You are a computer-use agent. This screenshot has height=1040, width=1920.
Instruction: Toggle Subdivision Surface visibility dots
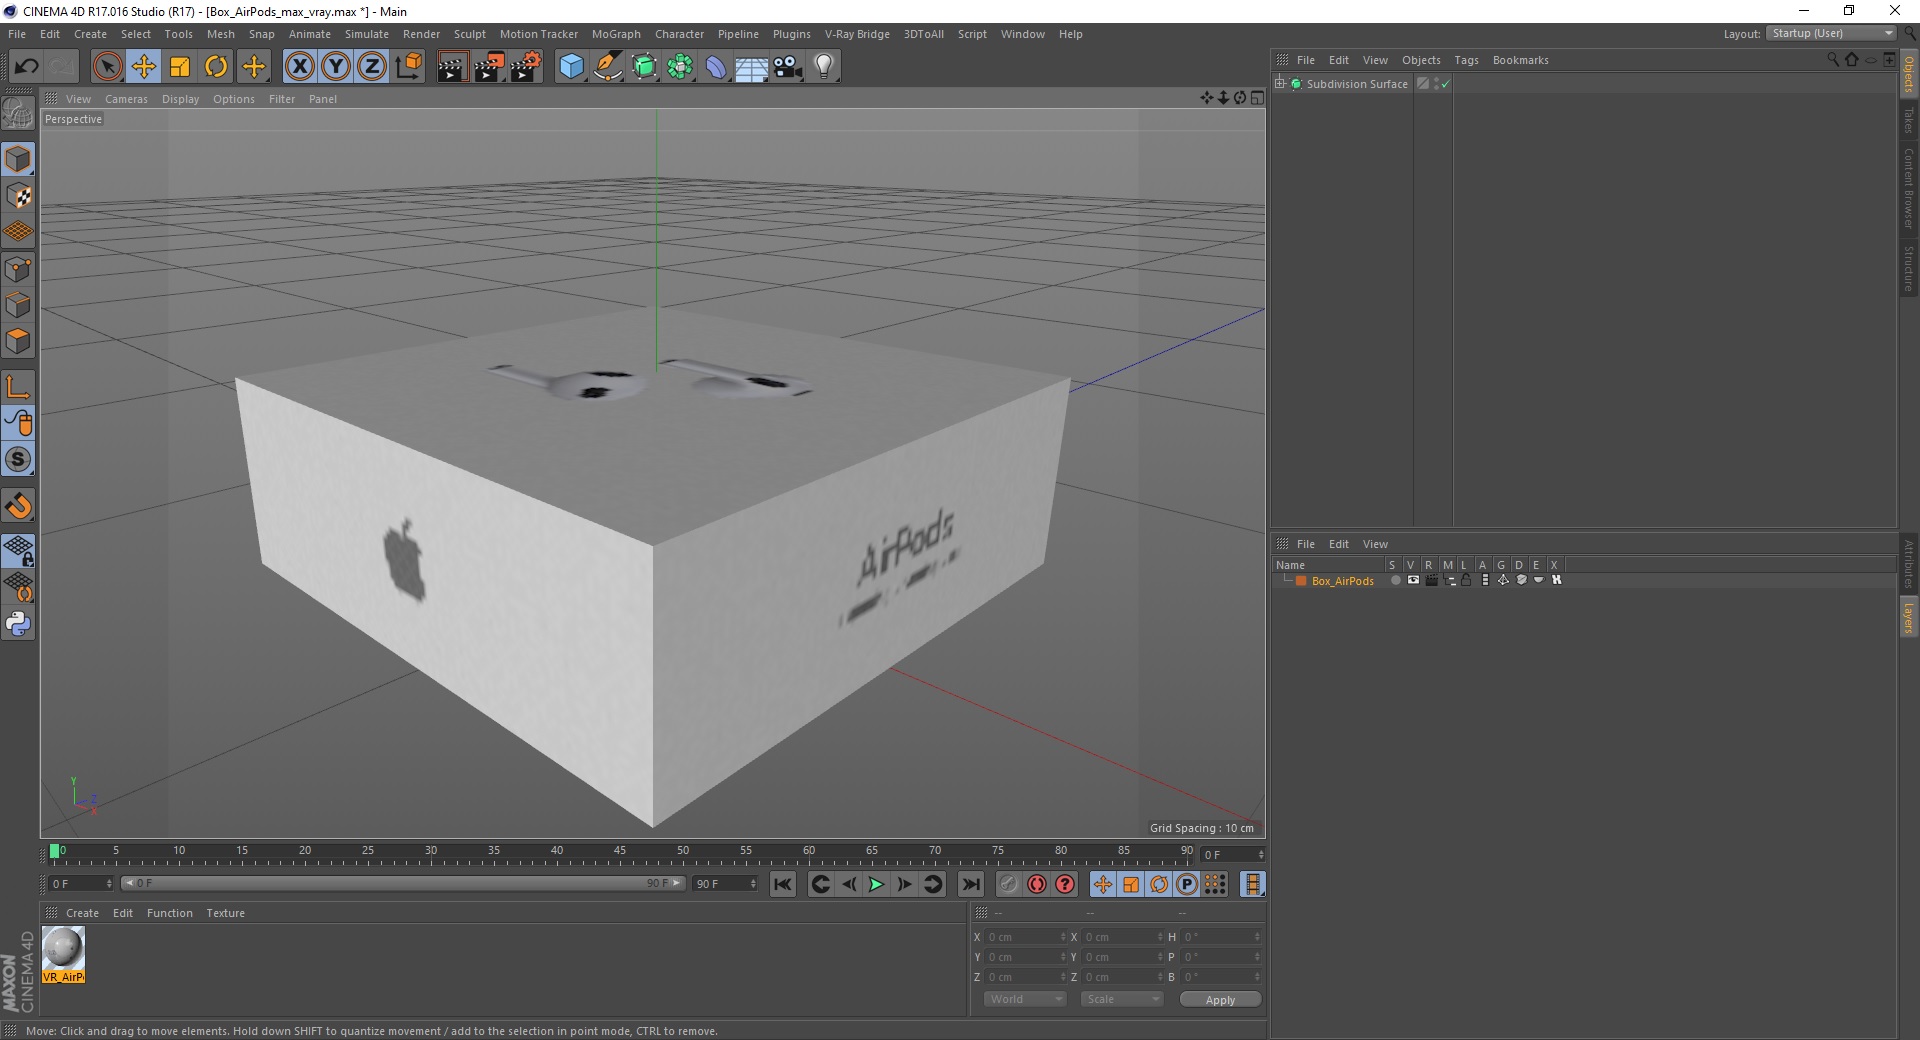[x=1436, y=84]
